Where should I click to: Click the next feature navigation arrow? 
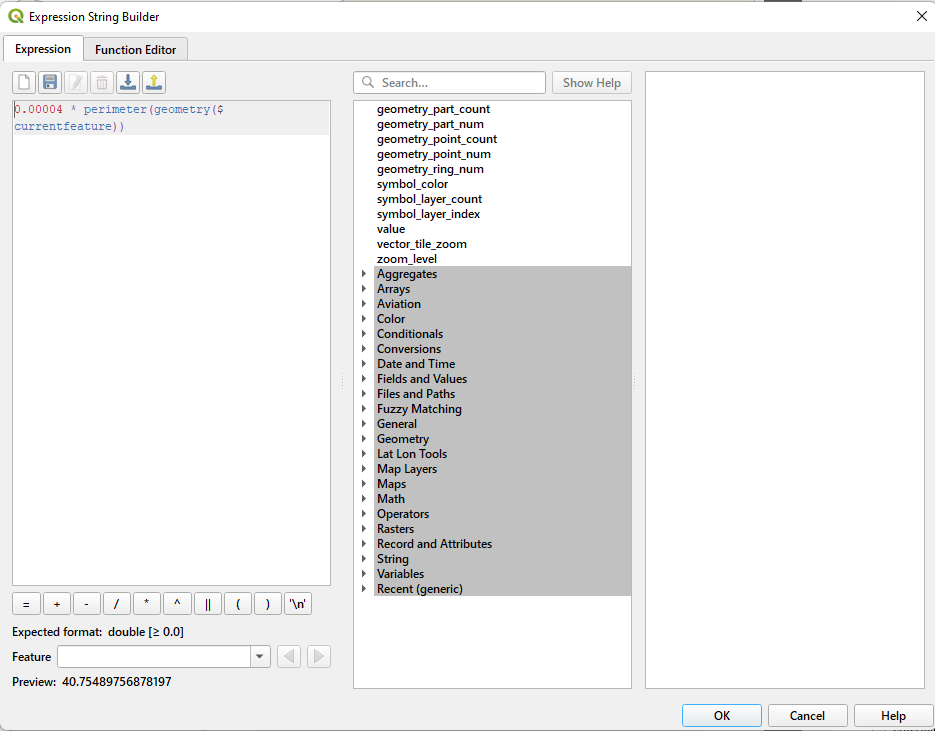point(316,656)
